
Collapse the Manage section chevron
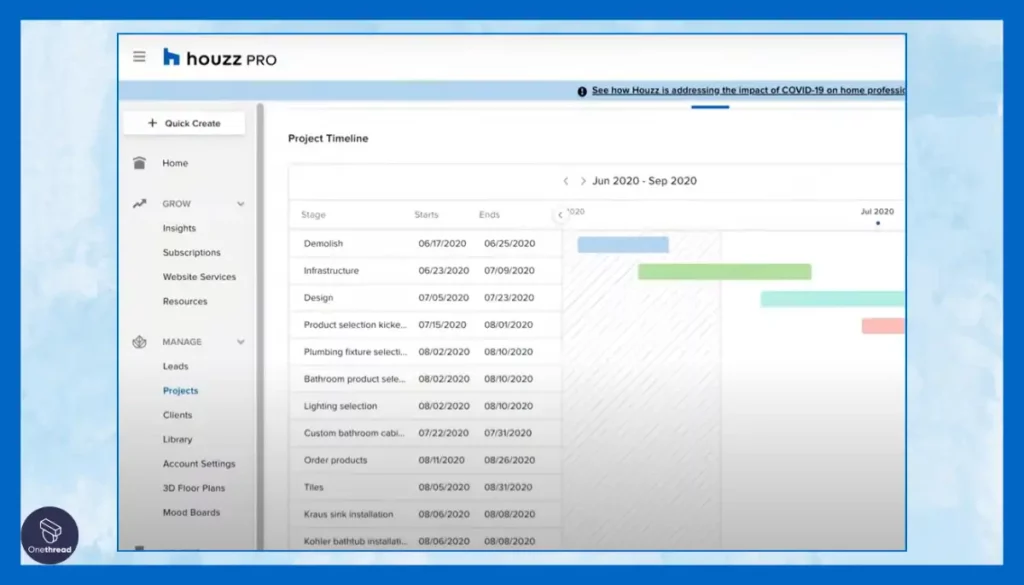[x=240, y=341]
